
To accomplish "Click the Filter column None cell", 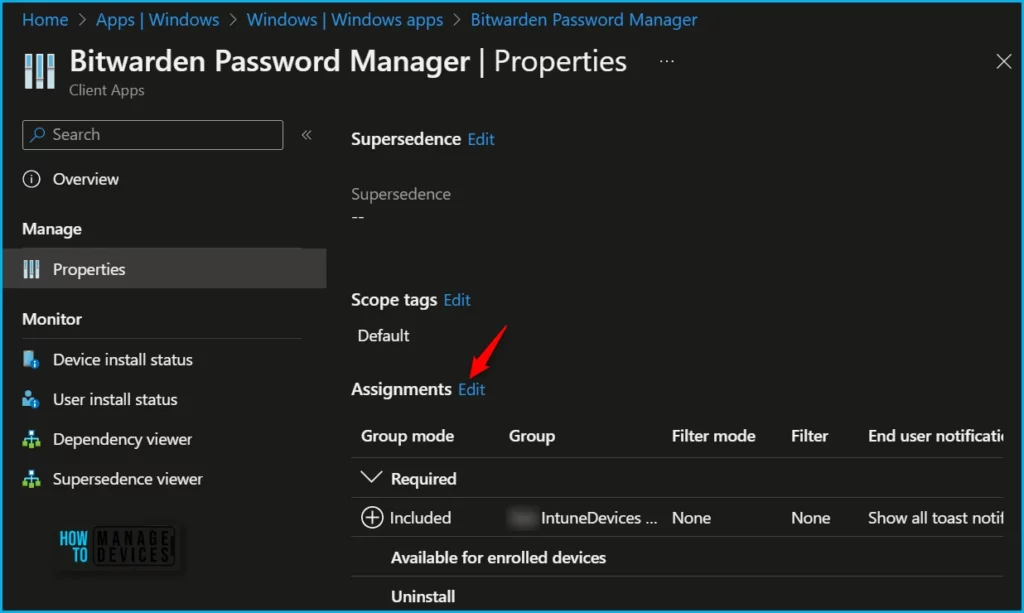I will pos(810,518).
